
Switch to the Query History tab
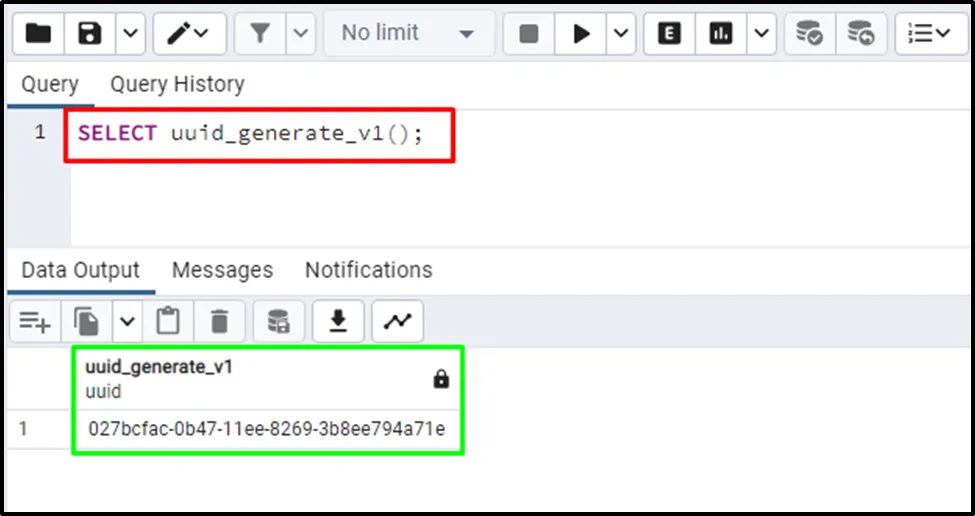(x=177, y=85)
